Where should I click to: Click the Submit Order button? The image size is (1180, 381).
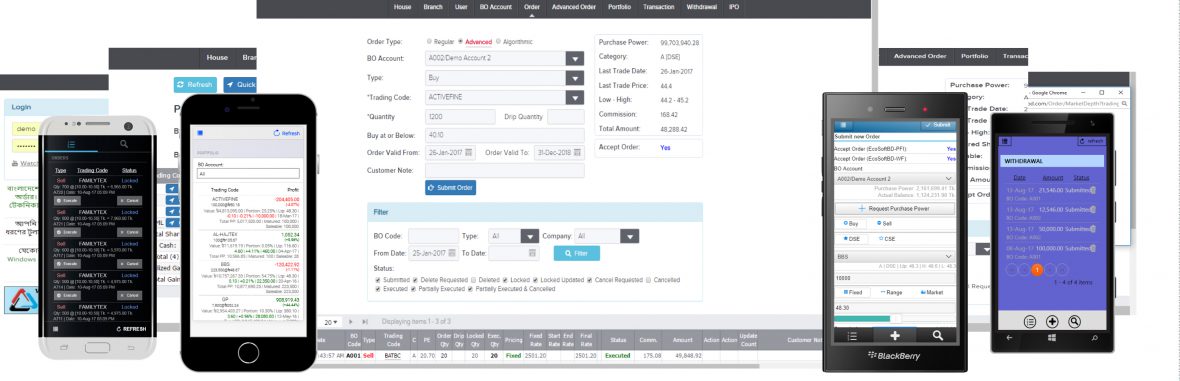(450, 187)
